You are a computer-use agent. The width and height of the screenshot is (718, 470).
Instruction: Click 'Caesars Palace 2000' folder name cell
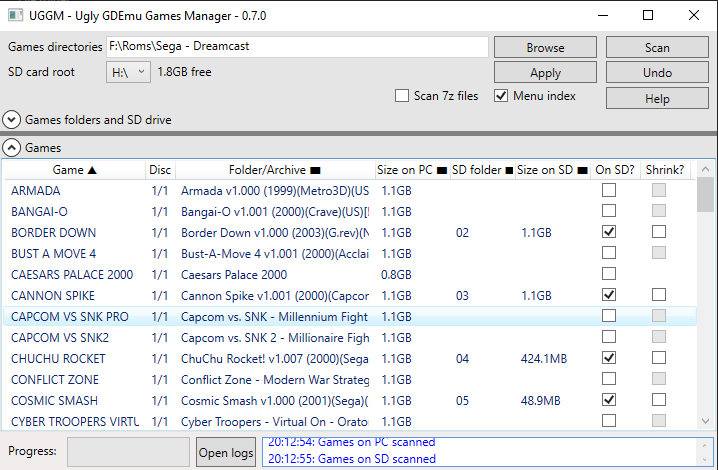click(234, 275)
